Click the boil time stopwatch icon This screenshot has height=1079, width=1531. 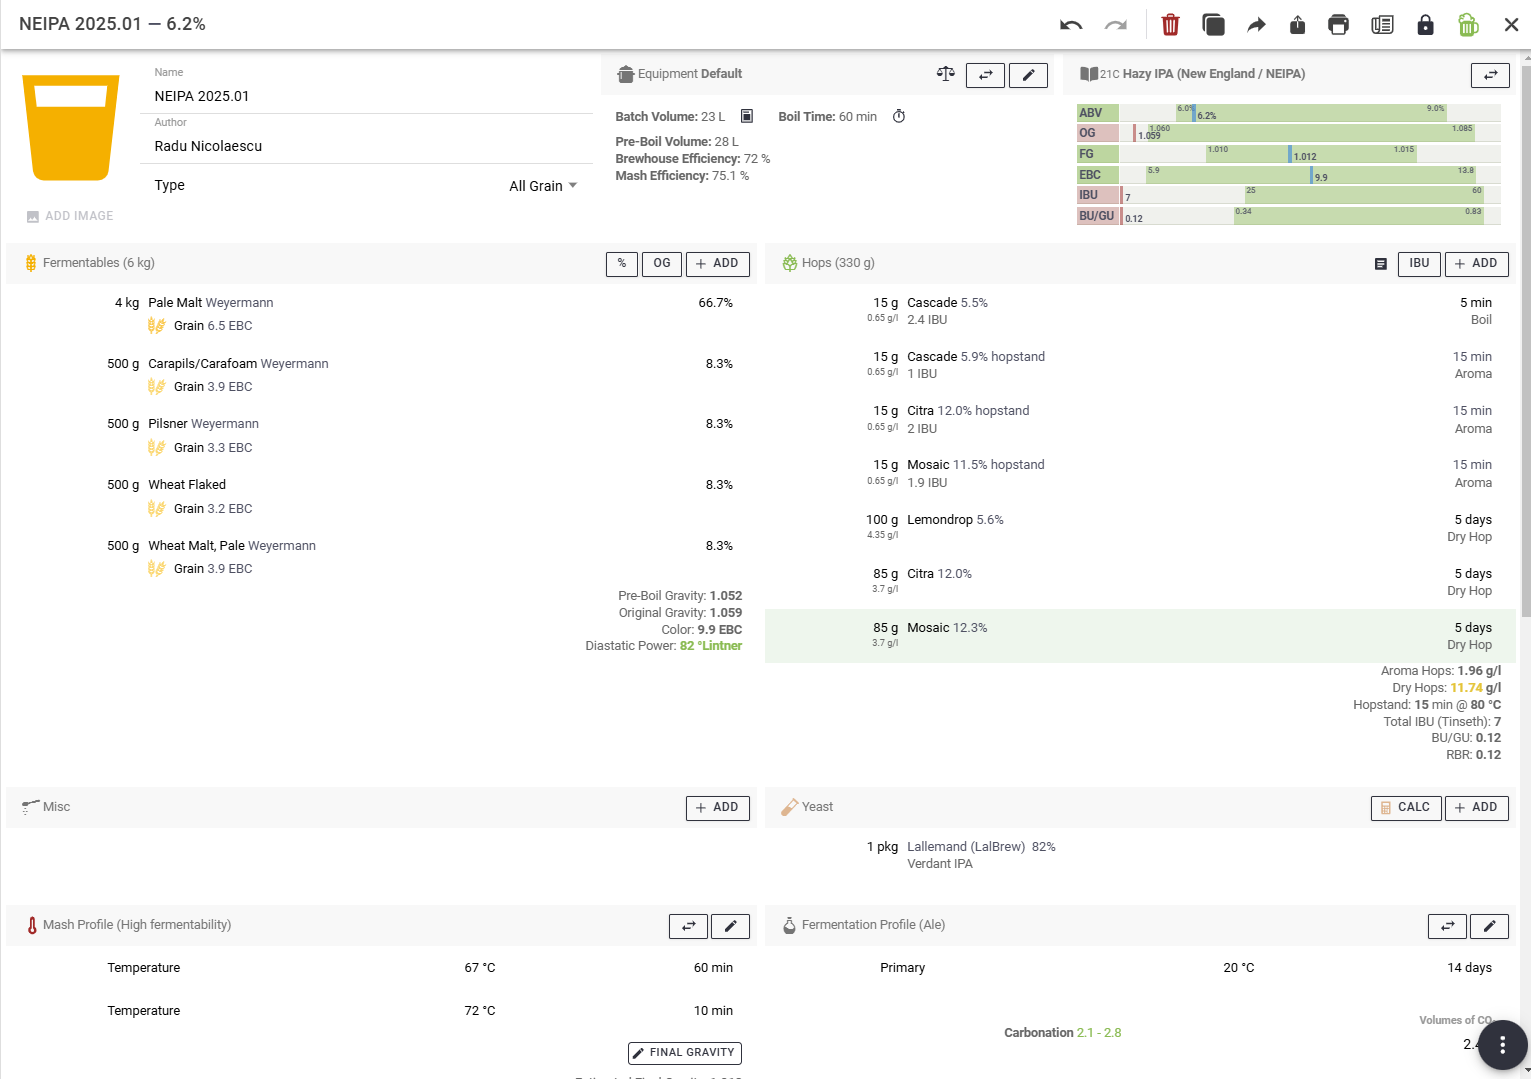[x=899, y=117]
